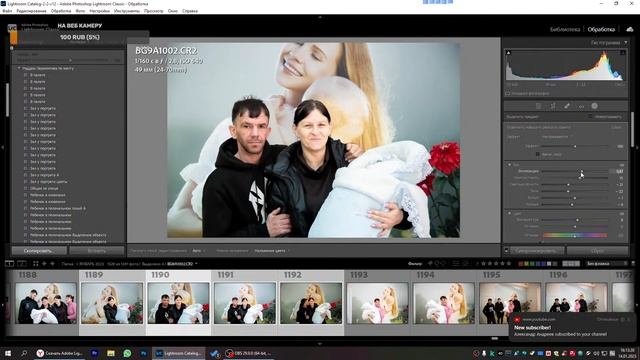Select thumbnail 1193 in filmstrip

pos(377,303)
